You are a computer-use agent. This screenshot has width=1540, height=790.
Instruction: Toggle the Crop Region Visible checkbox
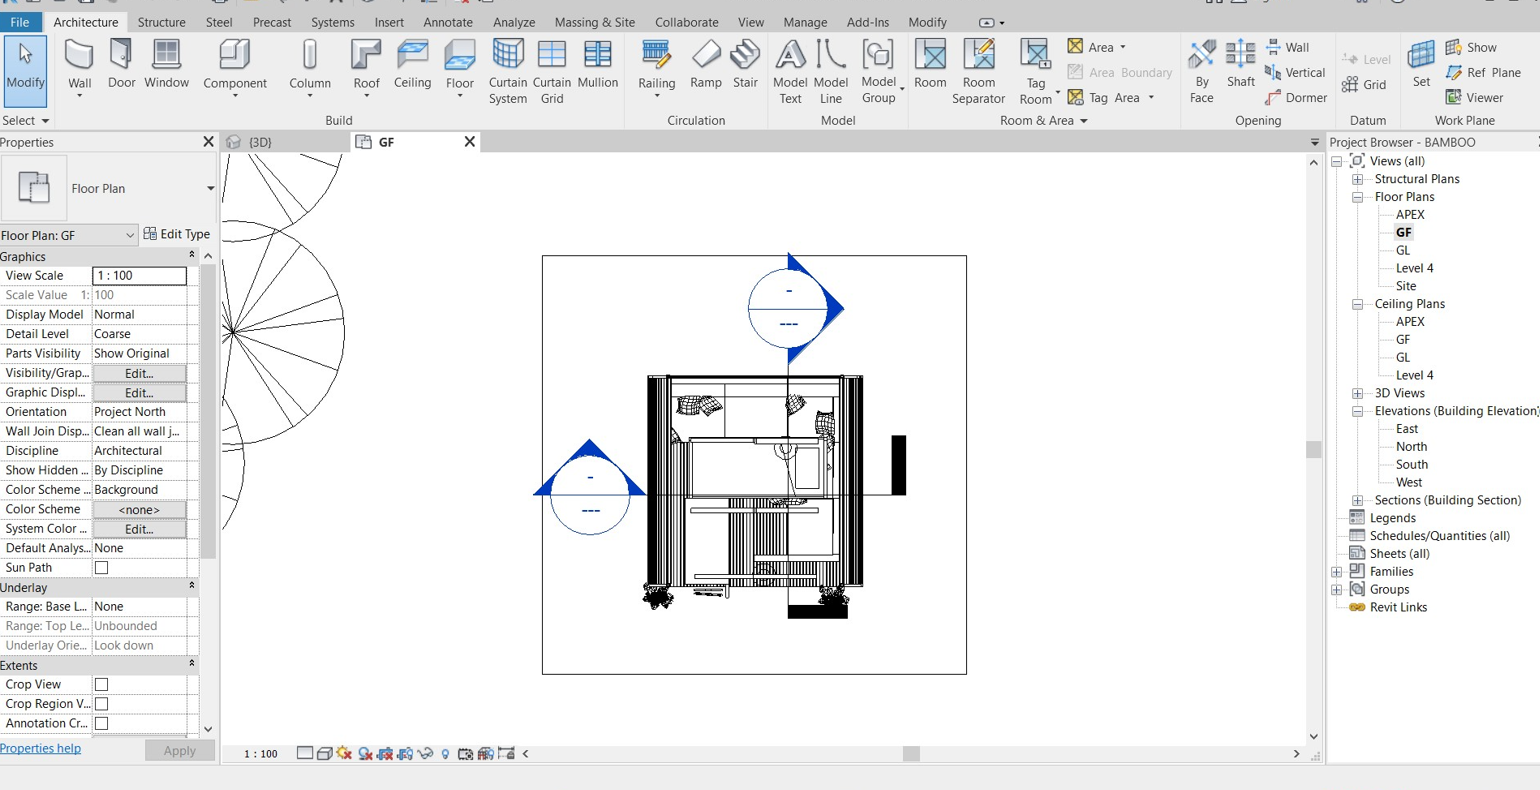coord(101,704)
